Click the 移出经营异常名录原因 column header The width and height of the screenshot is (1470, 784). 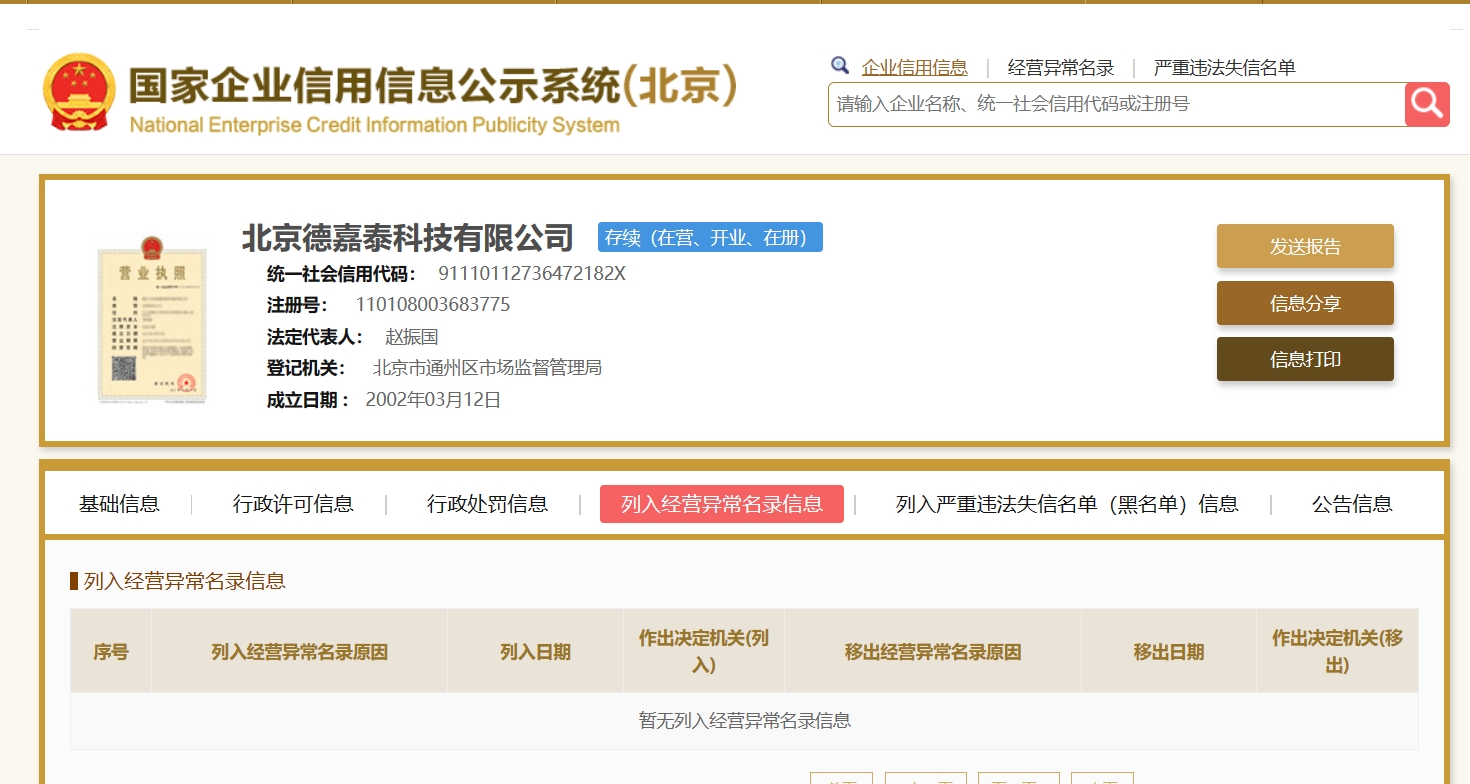(933, 652)
